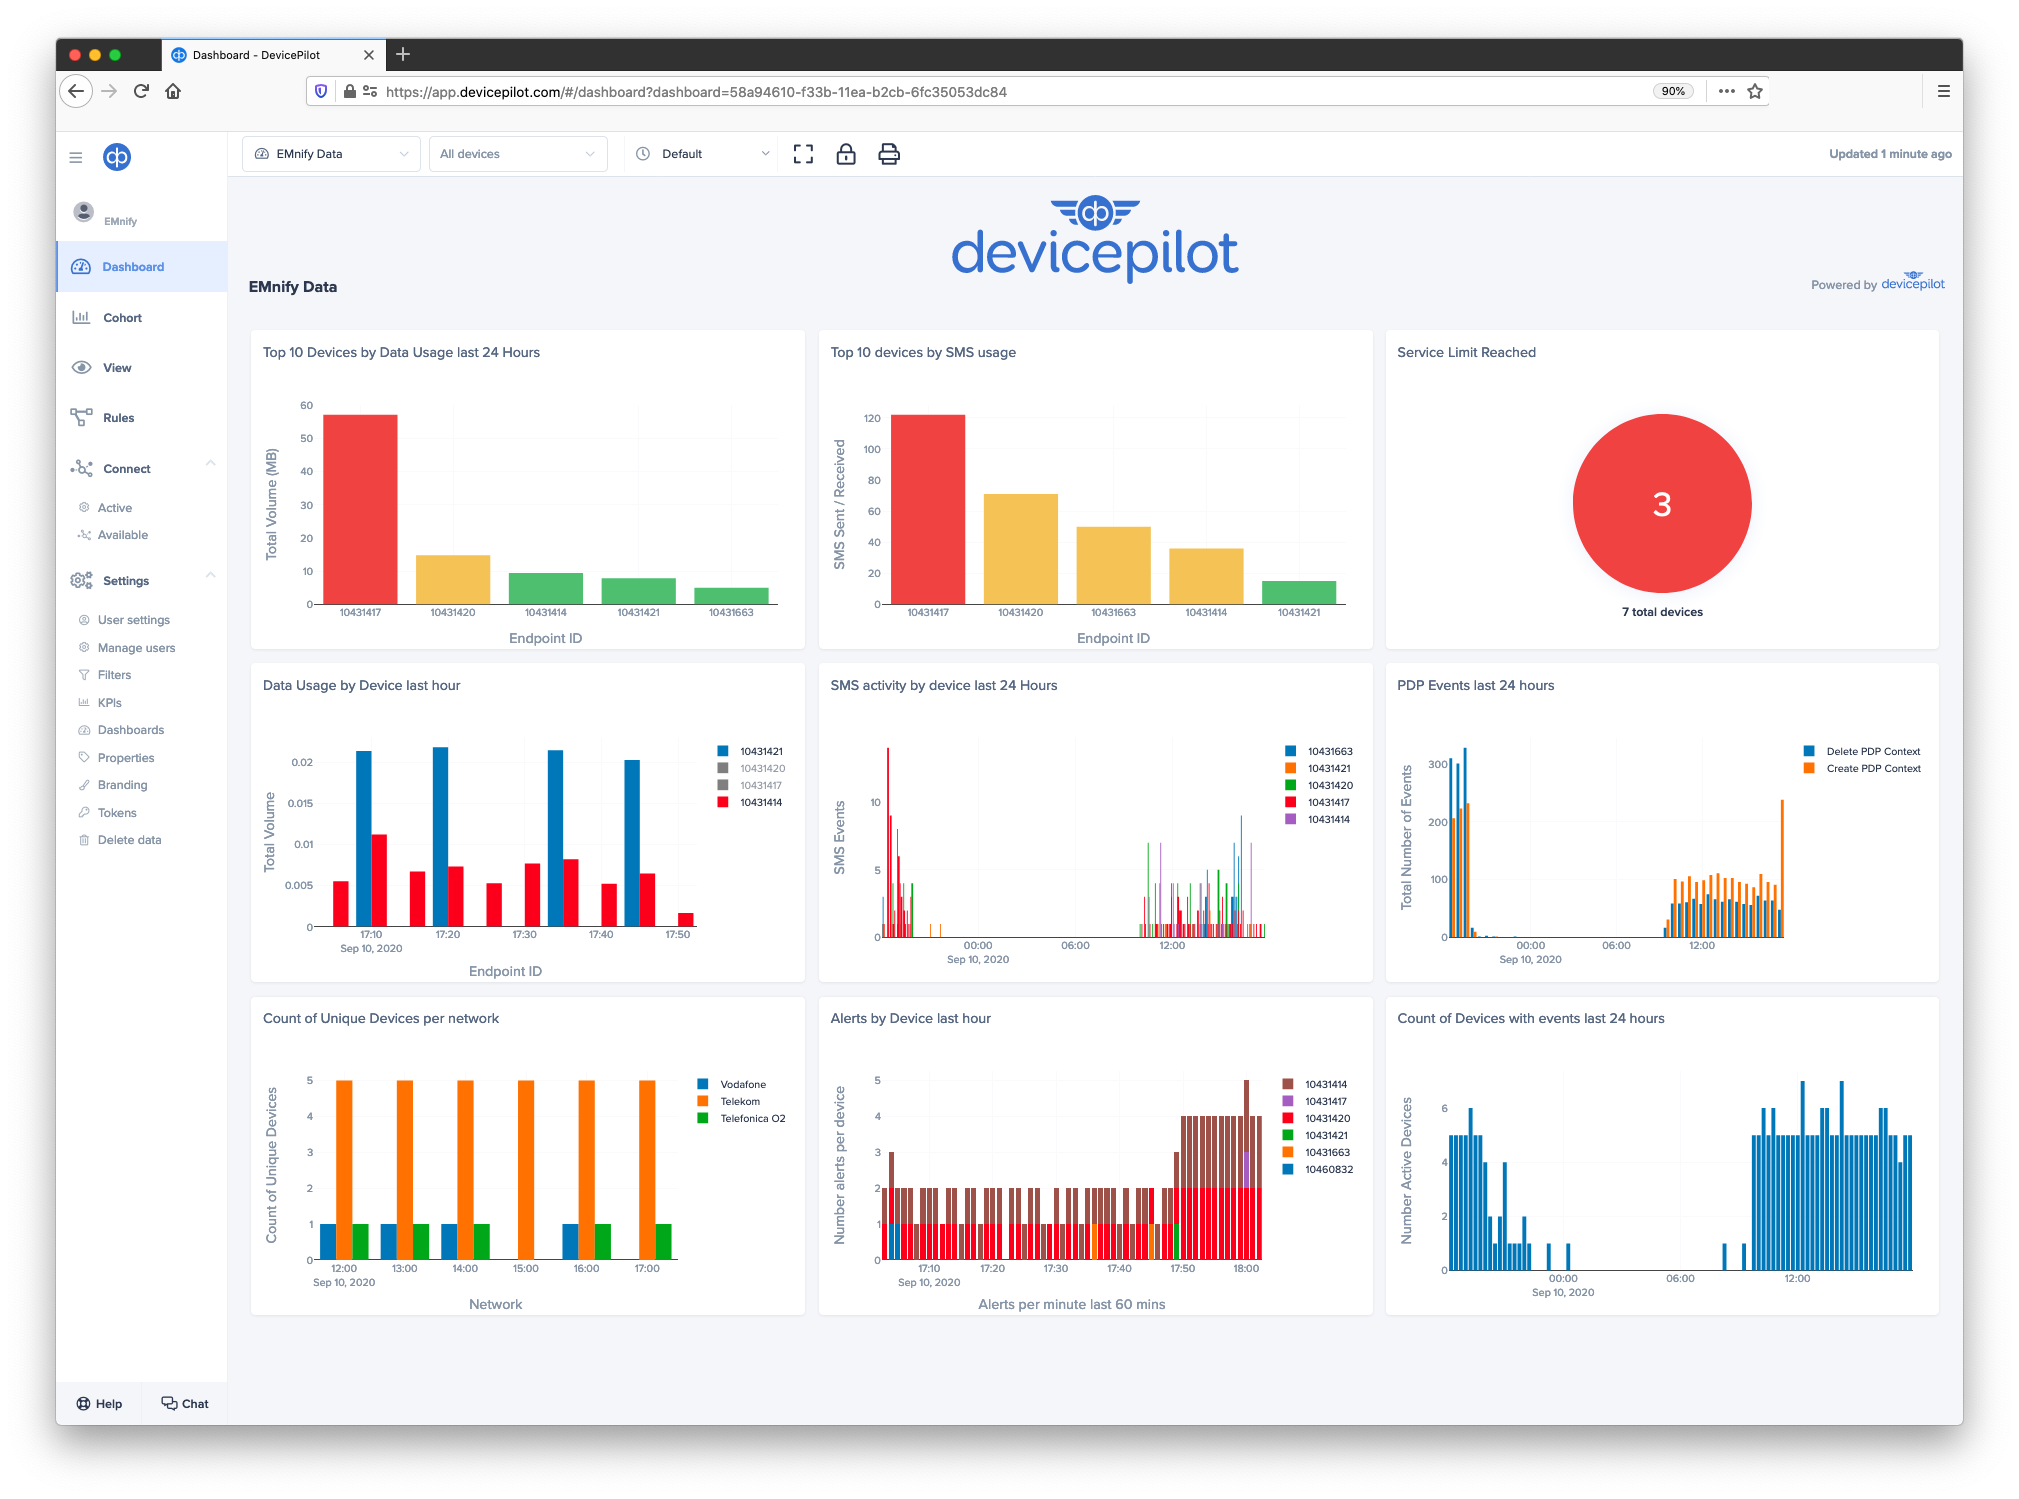Image resolution: width=2019 pixels, height=1499 pixels.
Task: Collapse the Connect section chevron
Action: click(210, 462)
